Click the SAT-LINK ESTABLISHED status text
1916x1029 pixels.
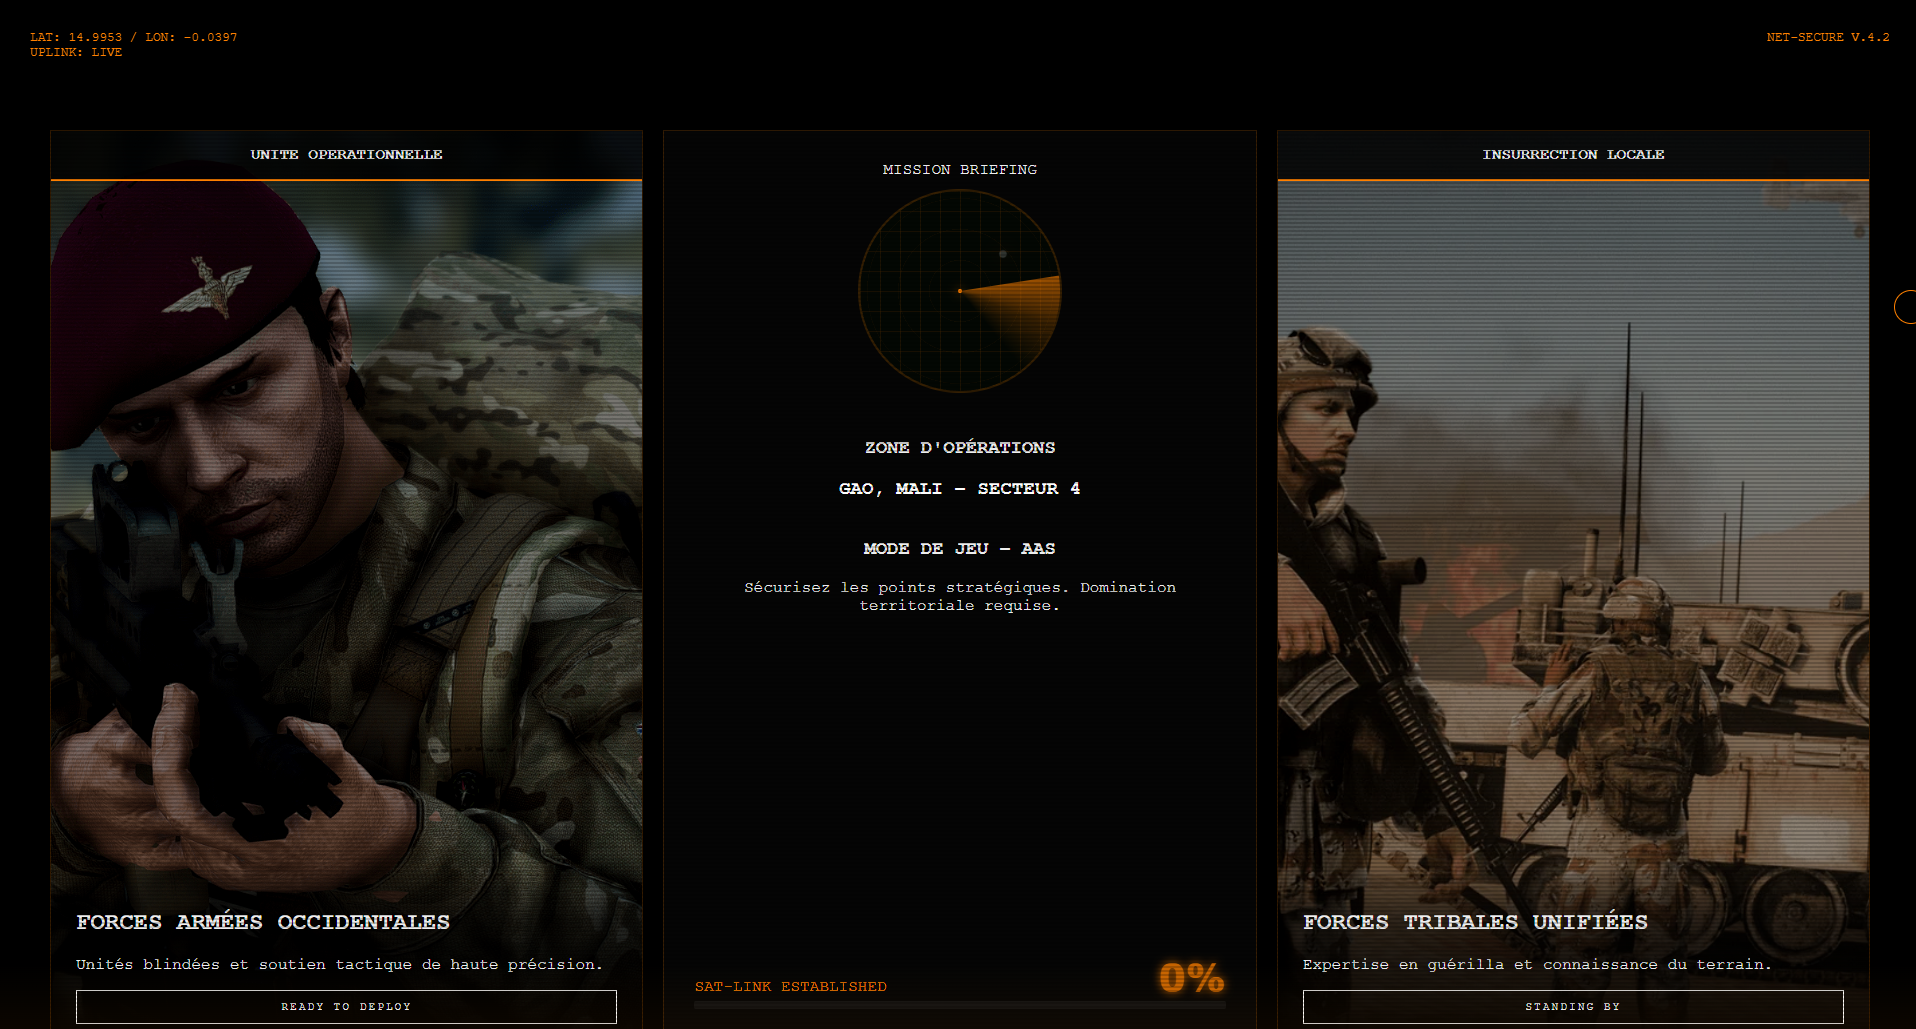791,987
